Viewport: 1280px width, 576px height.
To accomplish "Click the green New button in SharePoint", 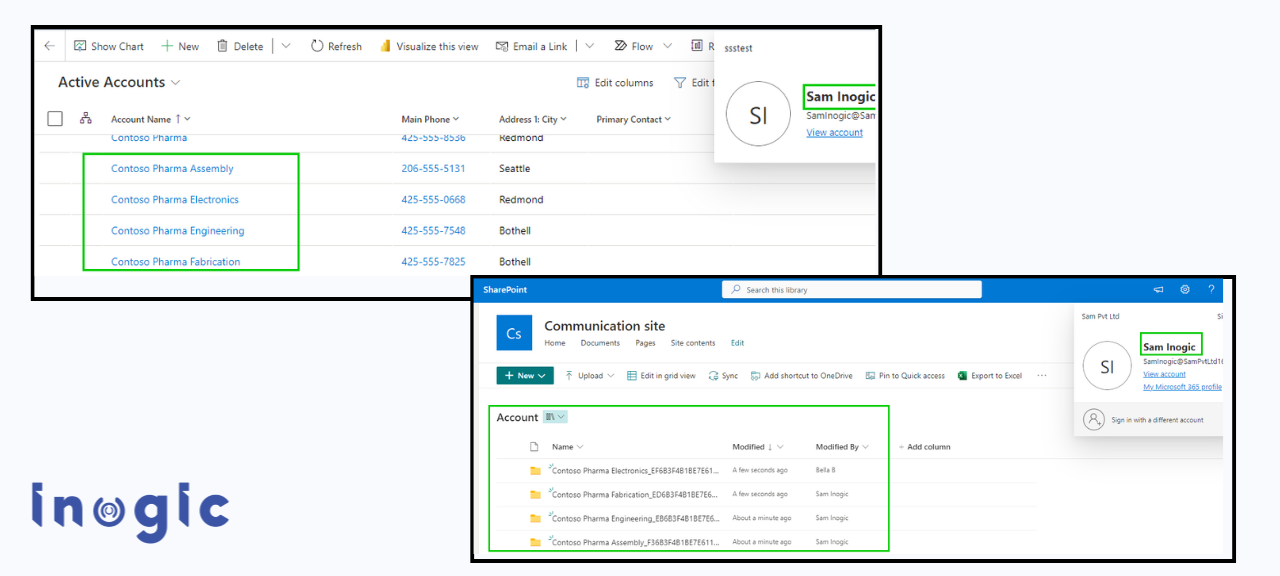I will (525, 376).
